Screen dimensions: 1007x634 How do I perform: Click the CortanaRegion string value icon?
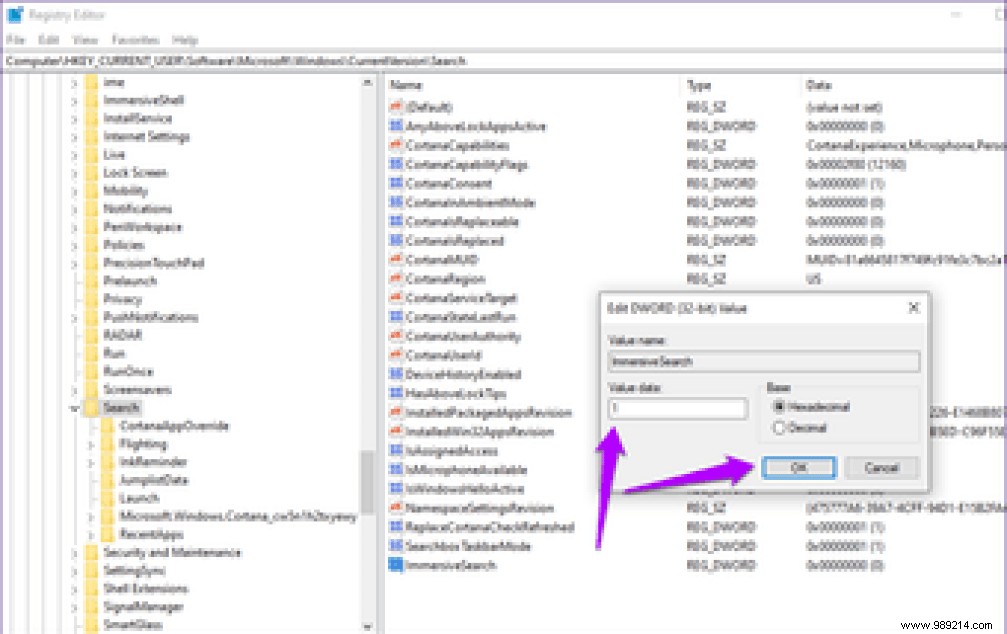395,279
